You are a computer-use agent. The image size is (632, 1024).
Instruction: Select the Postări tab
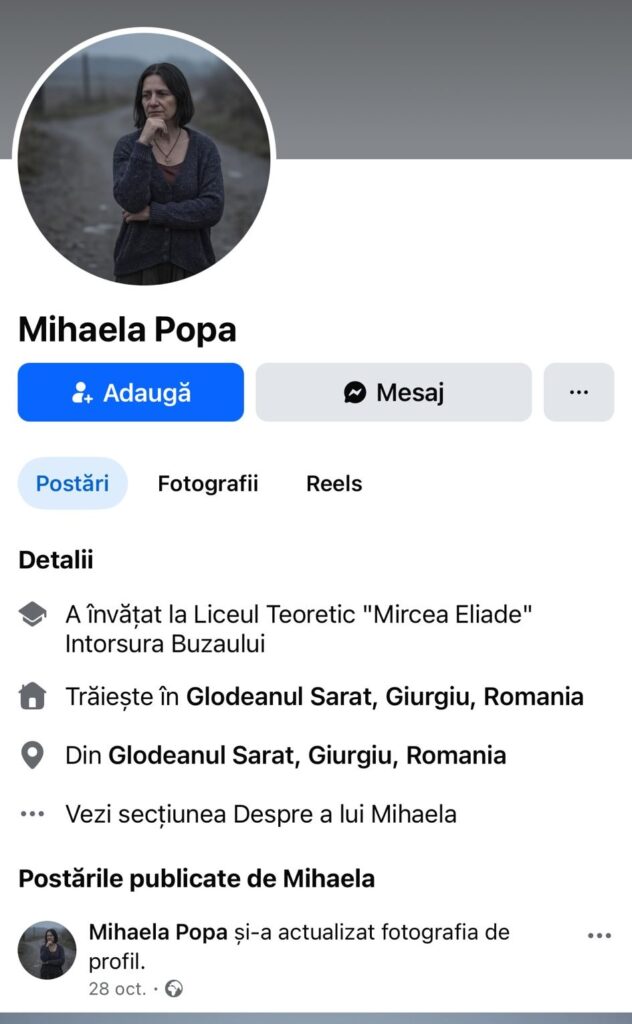pos(72,484)
